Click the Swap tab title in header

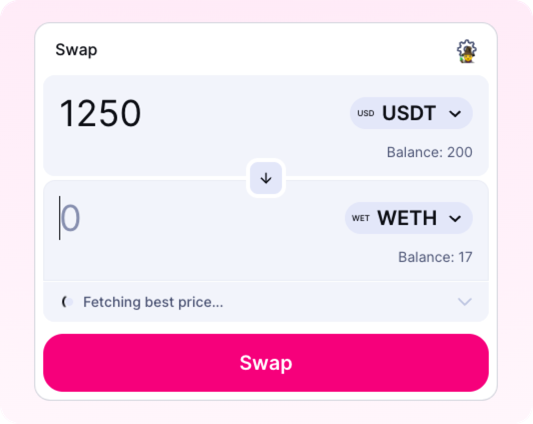76,50
